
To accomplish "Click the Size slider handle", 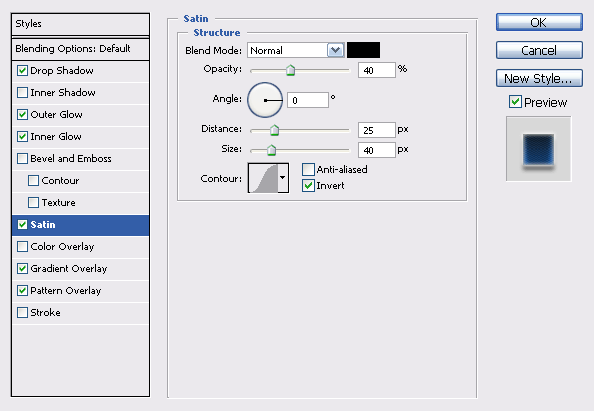I will click(271, 150).
